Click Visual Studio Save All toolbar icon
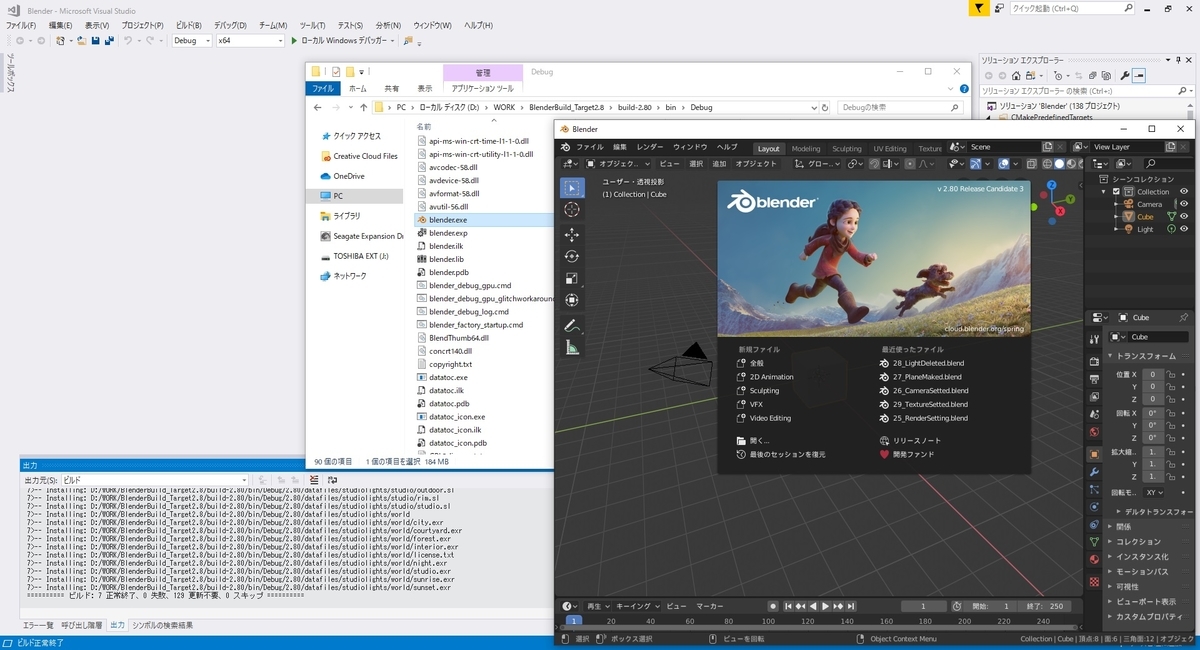This screenshot has height=650, width=1200. coord(108,41)
